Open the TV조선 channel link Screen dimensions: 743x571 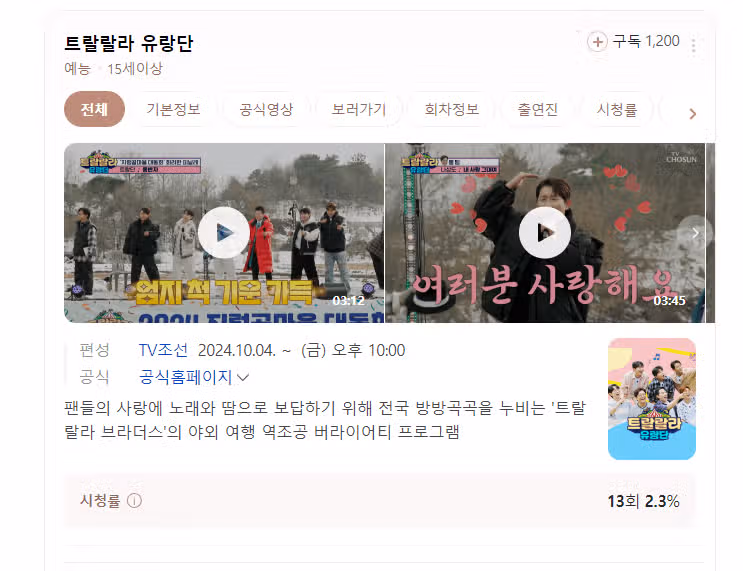tap(163, 350)
